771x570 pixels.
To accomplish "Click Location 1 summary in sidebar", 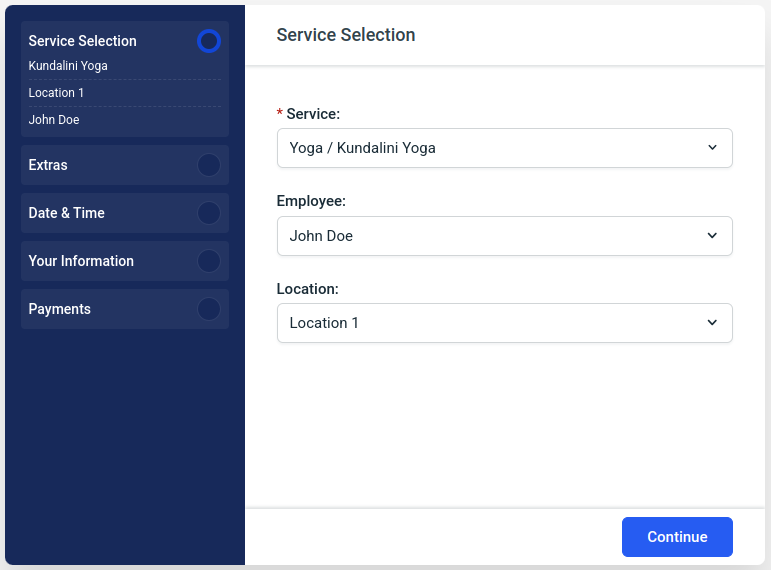I will click(57, 93).
